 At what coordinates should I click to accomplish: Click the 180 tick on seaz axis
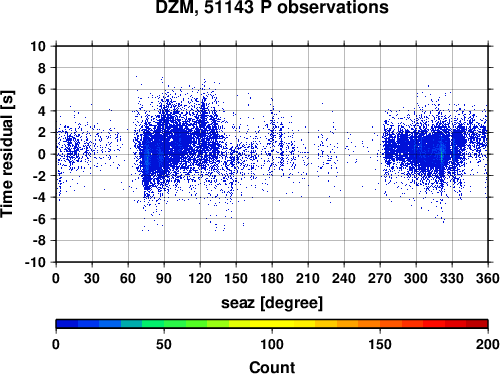(x=272, y=278)
